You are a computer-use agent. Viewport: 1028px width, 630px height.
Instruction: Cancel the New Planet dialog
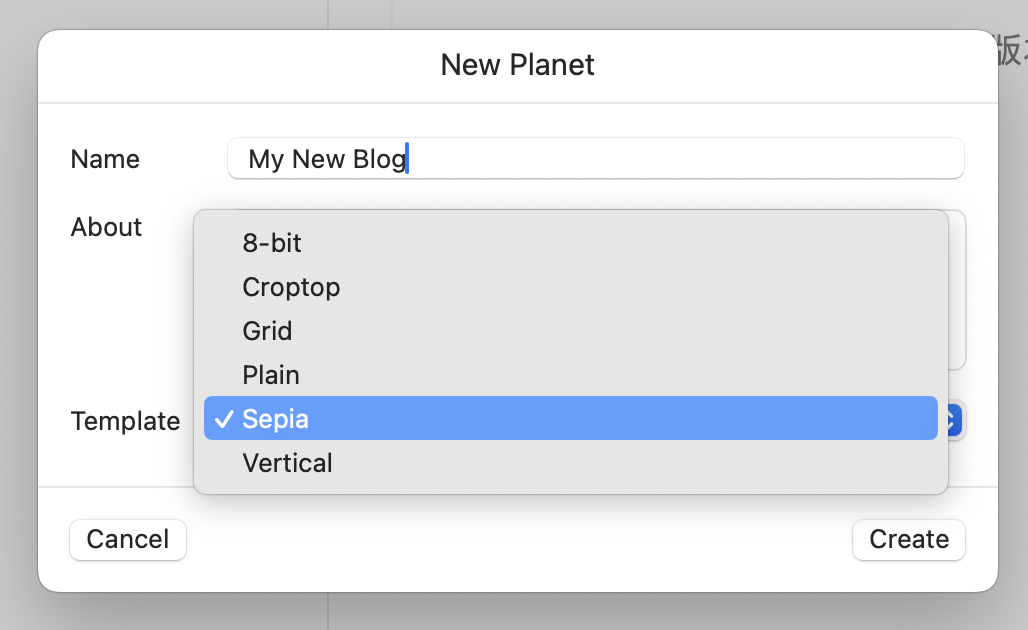pos(127,539)
